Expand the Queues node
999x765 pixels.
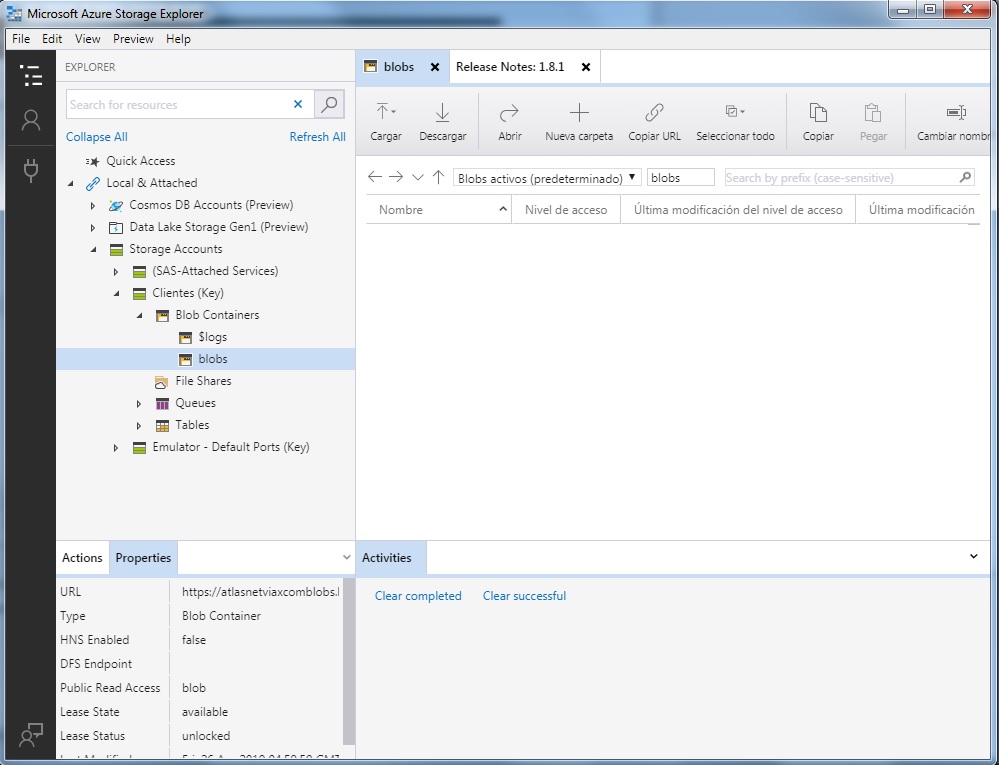click(139, 404)
